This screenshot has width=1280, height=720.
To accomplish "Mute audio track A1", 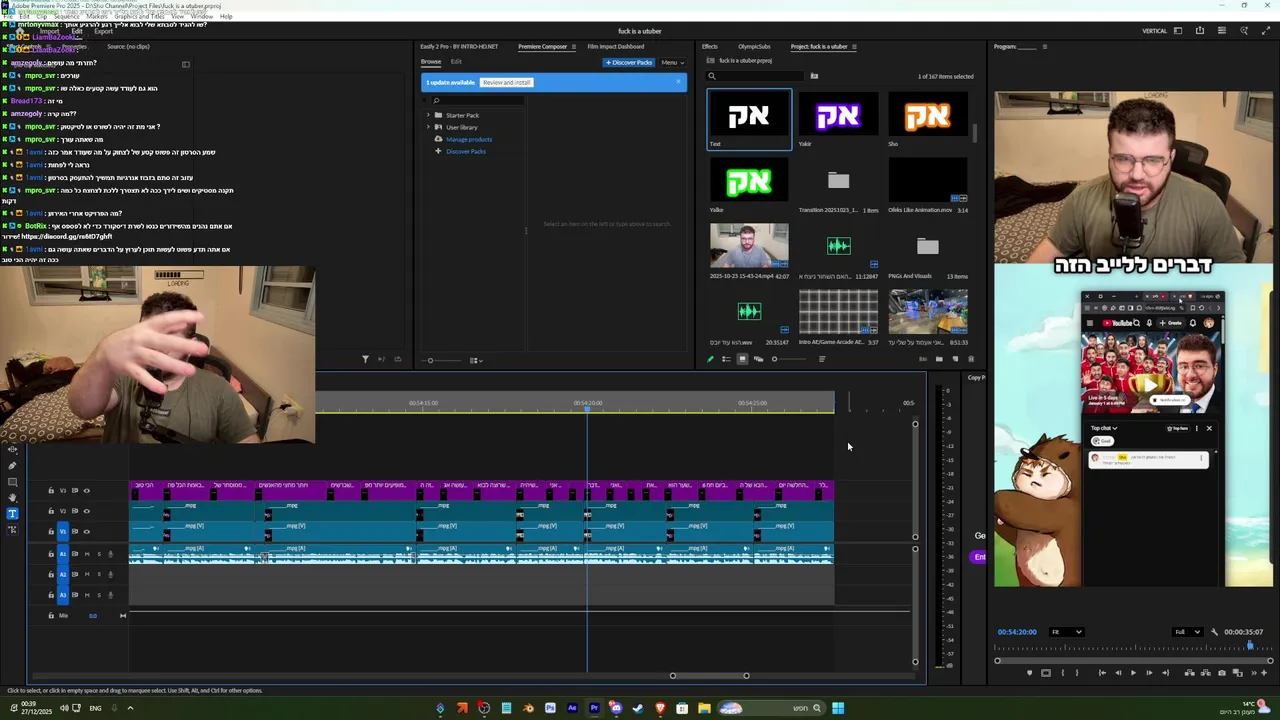I will (87, 554).
